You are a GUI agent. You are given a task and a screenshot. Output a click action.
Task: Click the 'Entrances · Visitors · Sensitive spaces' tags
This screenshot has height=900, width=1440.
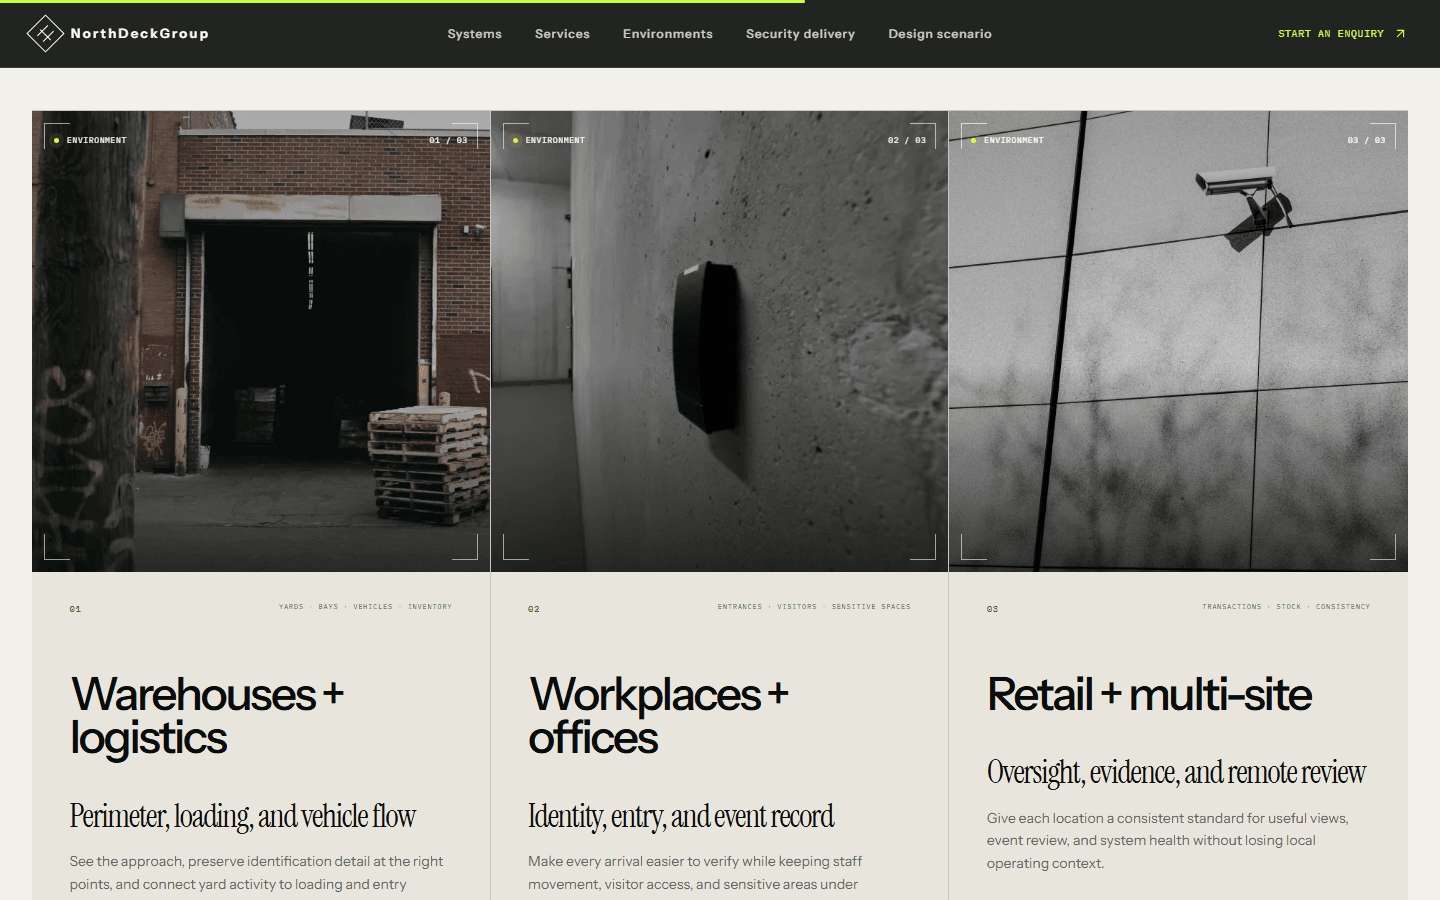814,607
